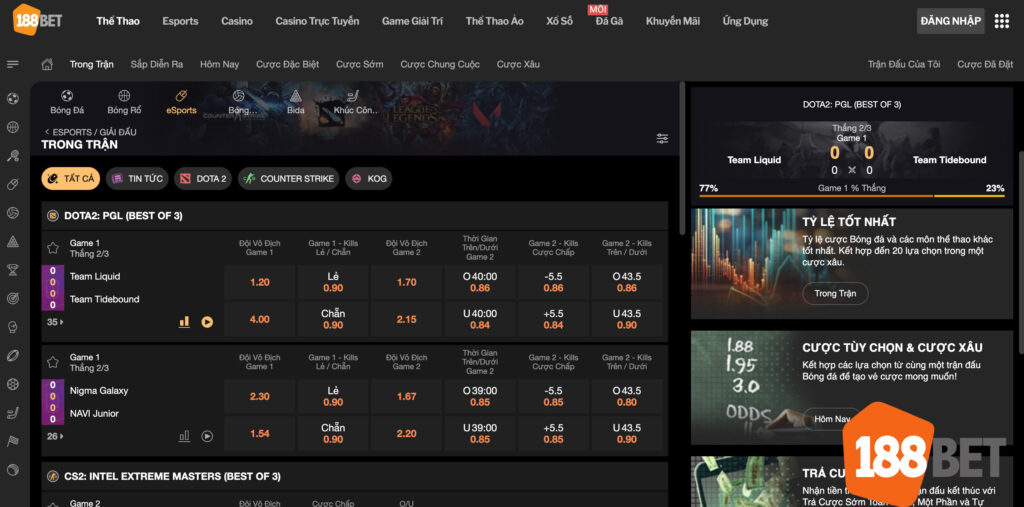
Task: Select rugby ball icon in left sidebar
Action: point(12,355)
